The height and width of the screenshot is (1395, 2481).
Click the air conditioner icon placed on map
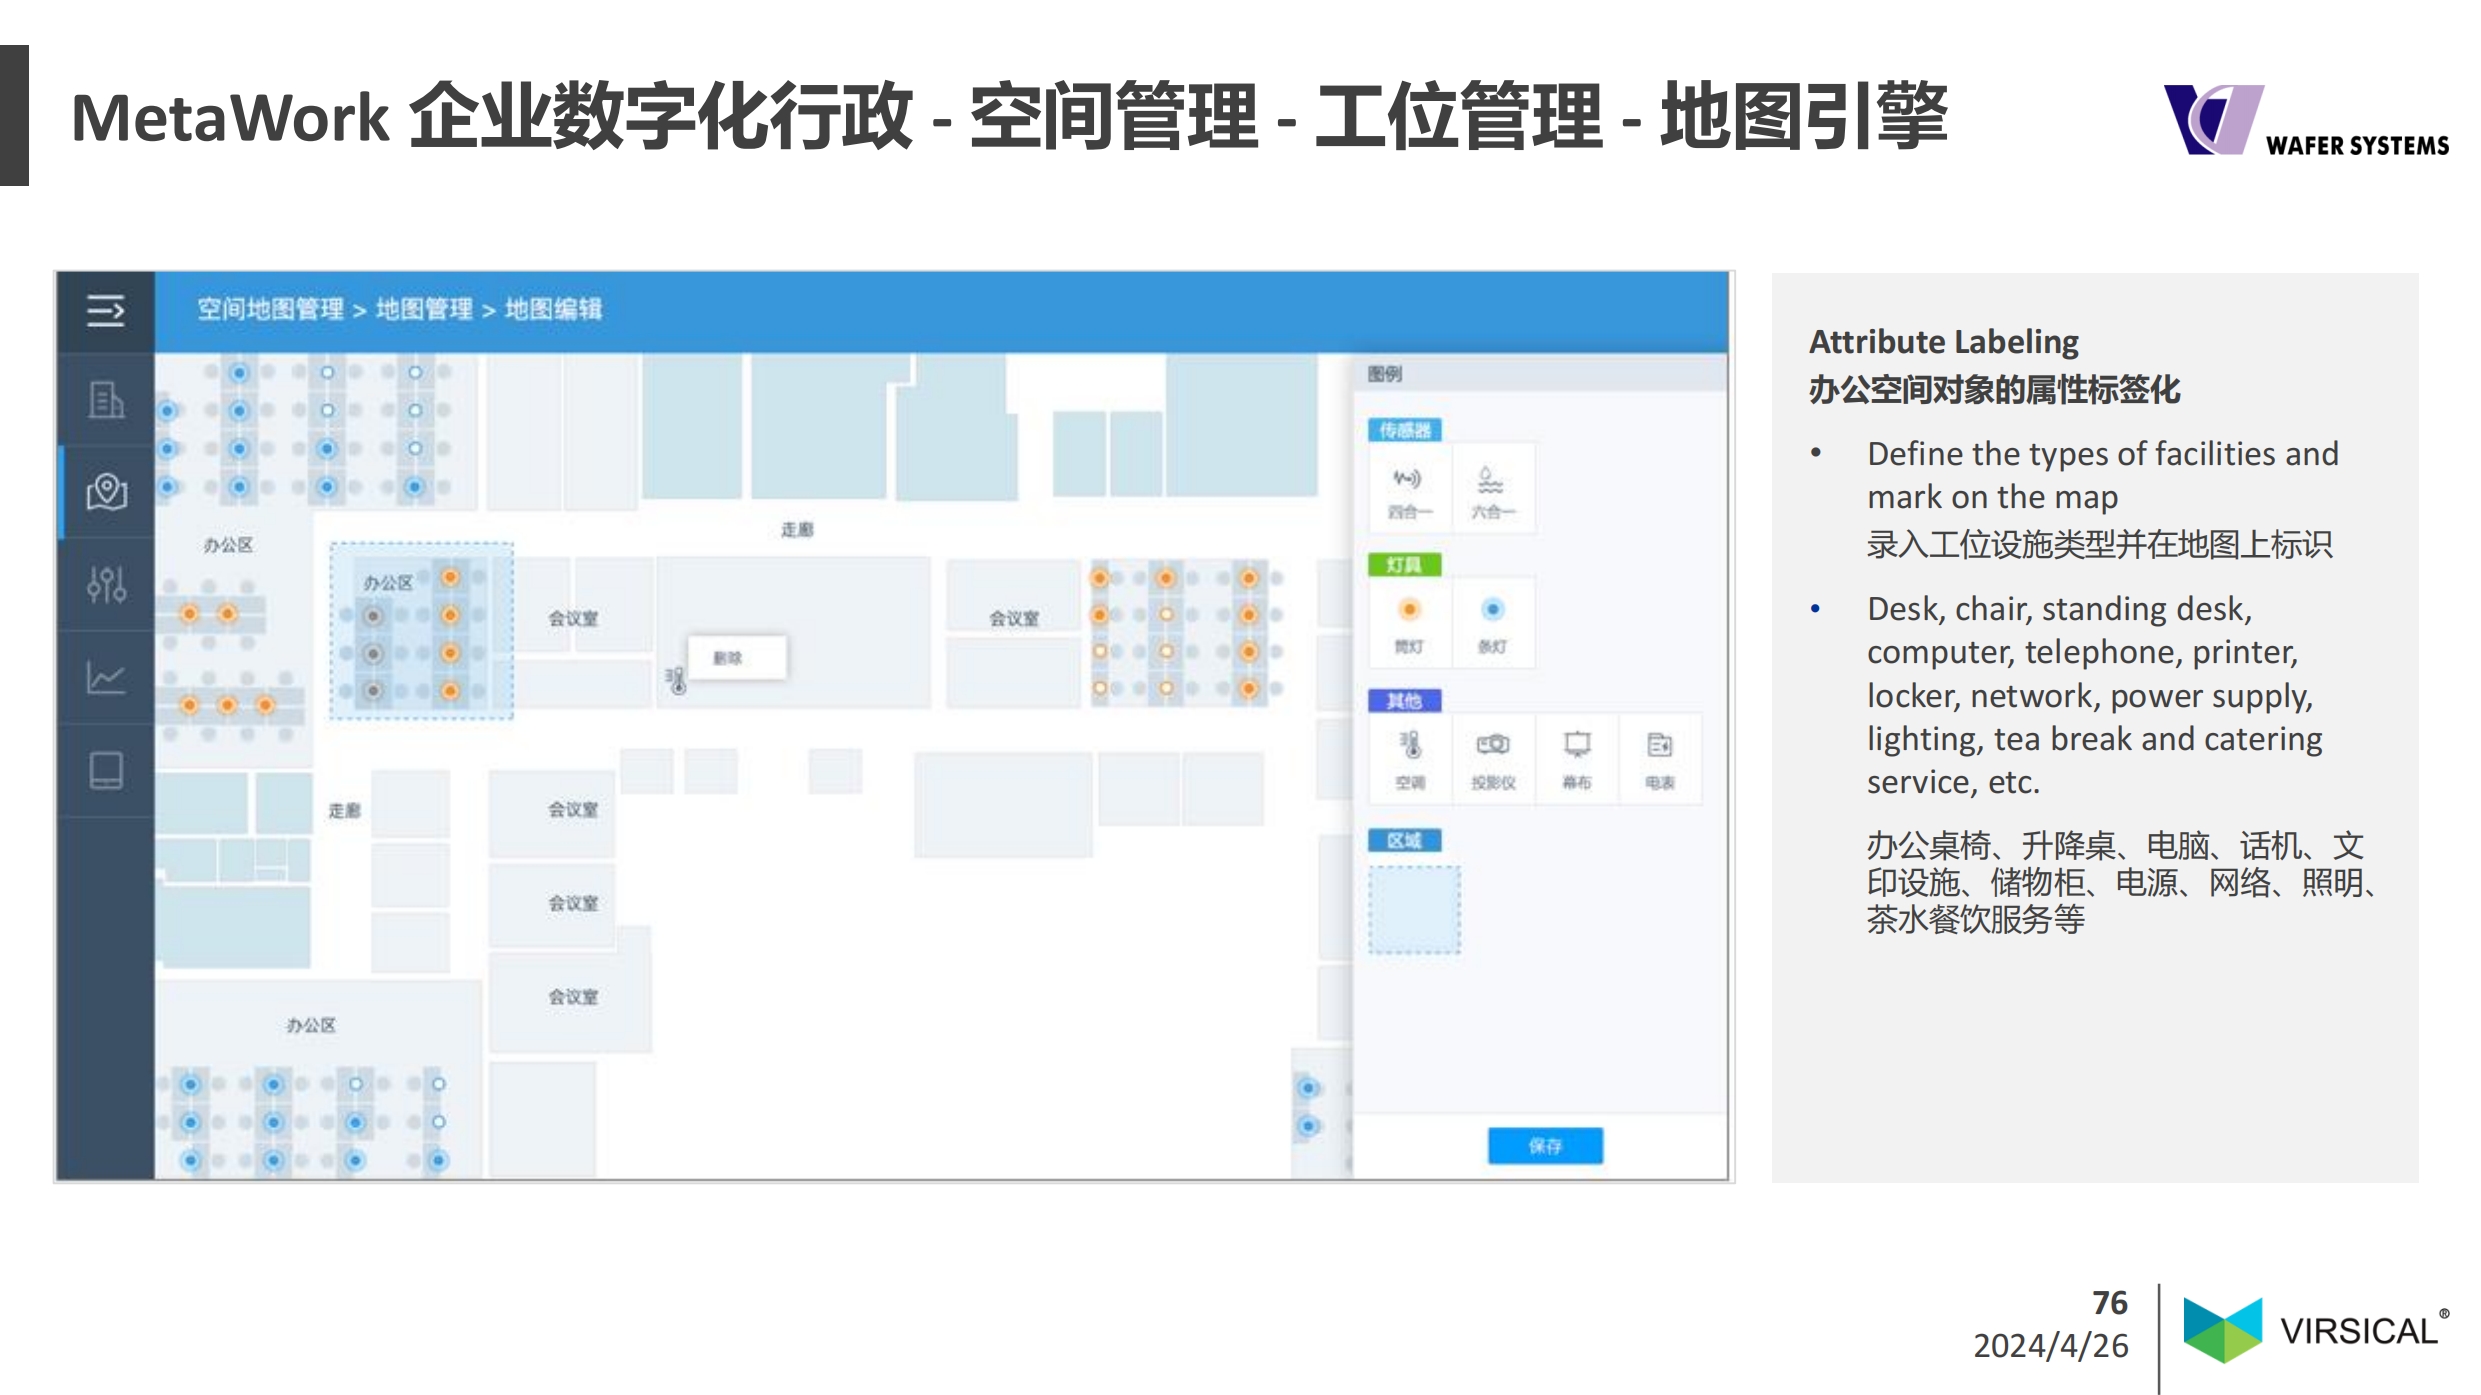[677, 681]
